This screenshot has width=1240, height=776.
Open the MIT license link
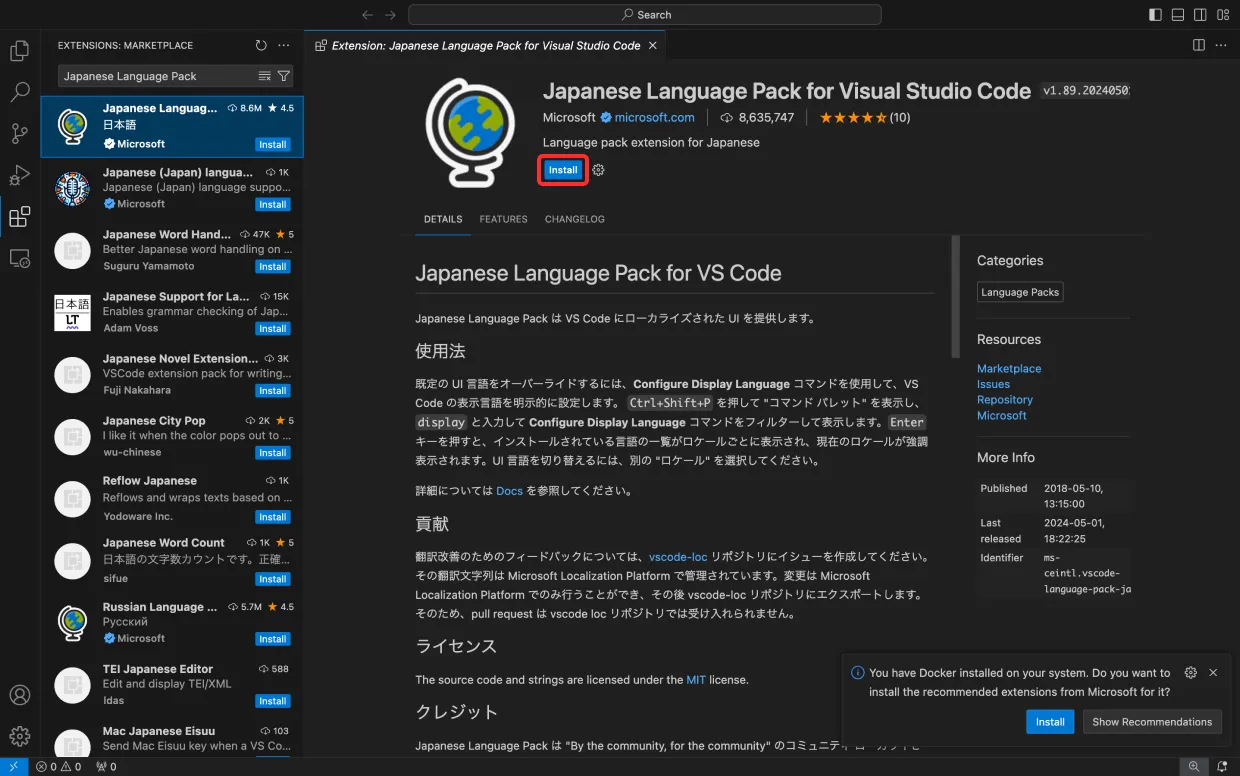pyautogui.click(x=696, y=680)
